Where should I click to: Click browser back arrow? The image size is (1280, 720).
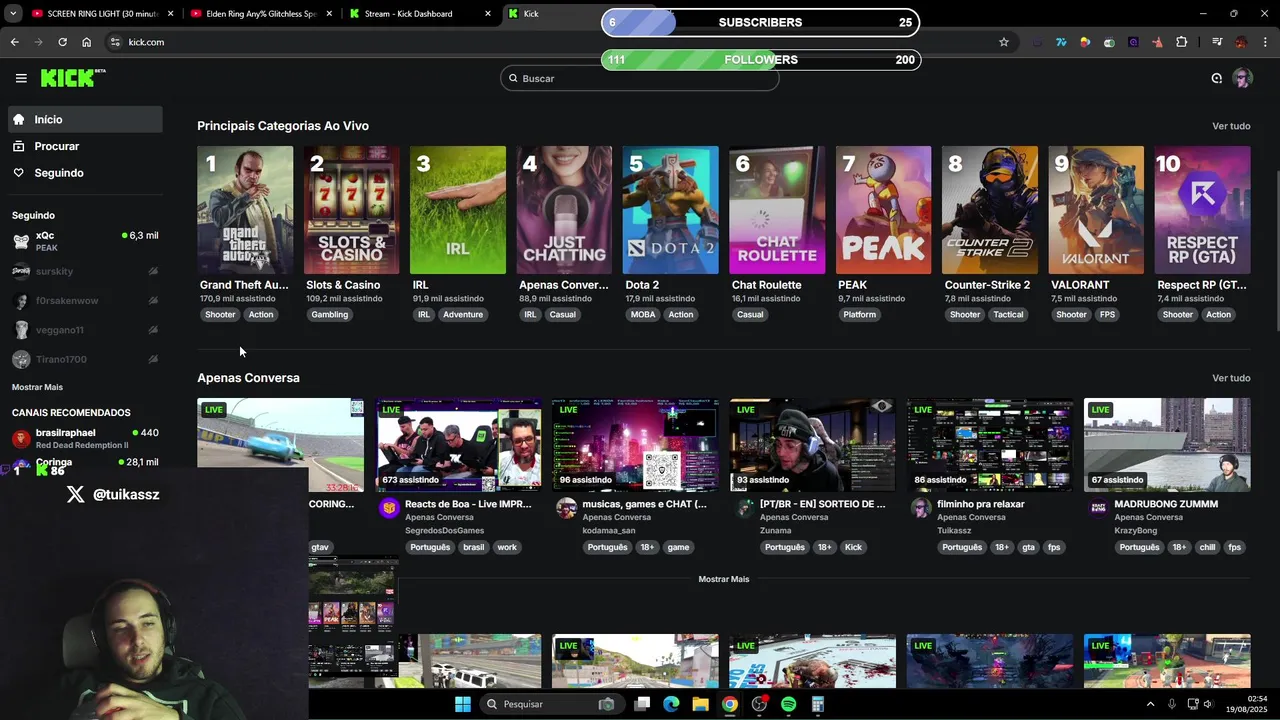click(x=15, y=42)
